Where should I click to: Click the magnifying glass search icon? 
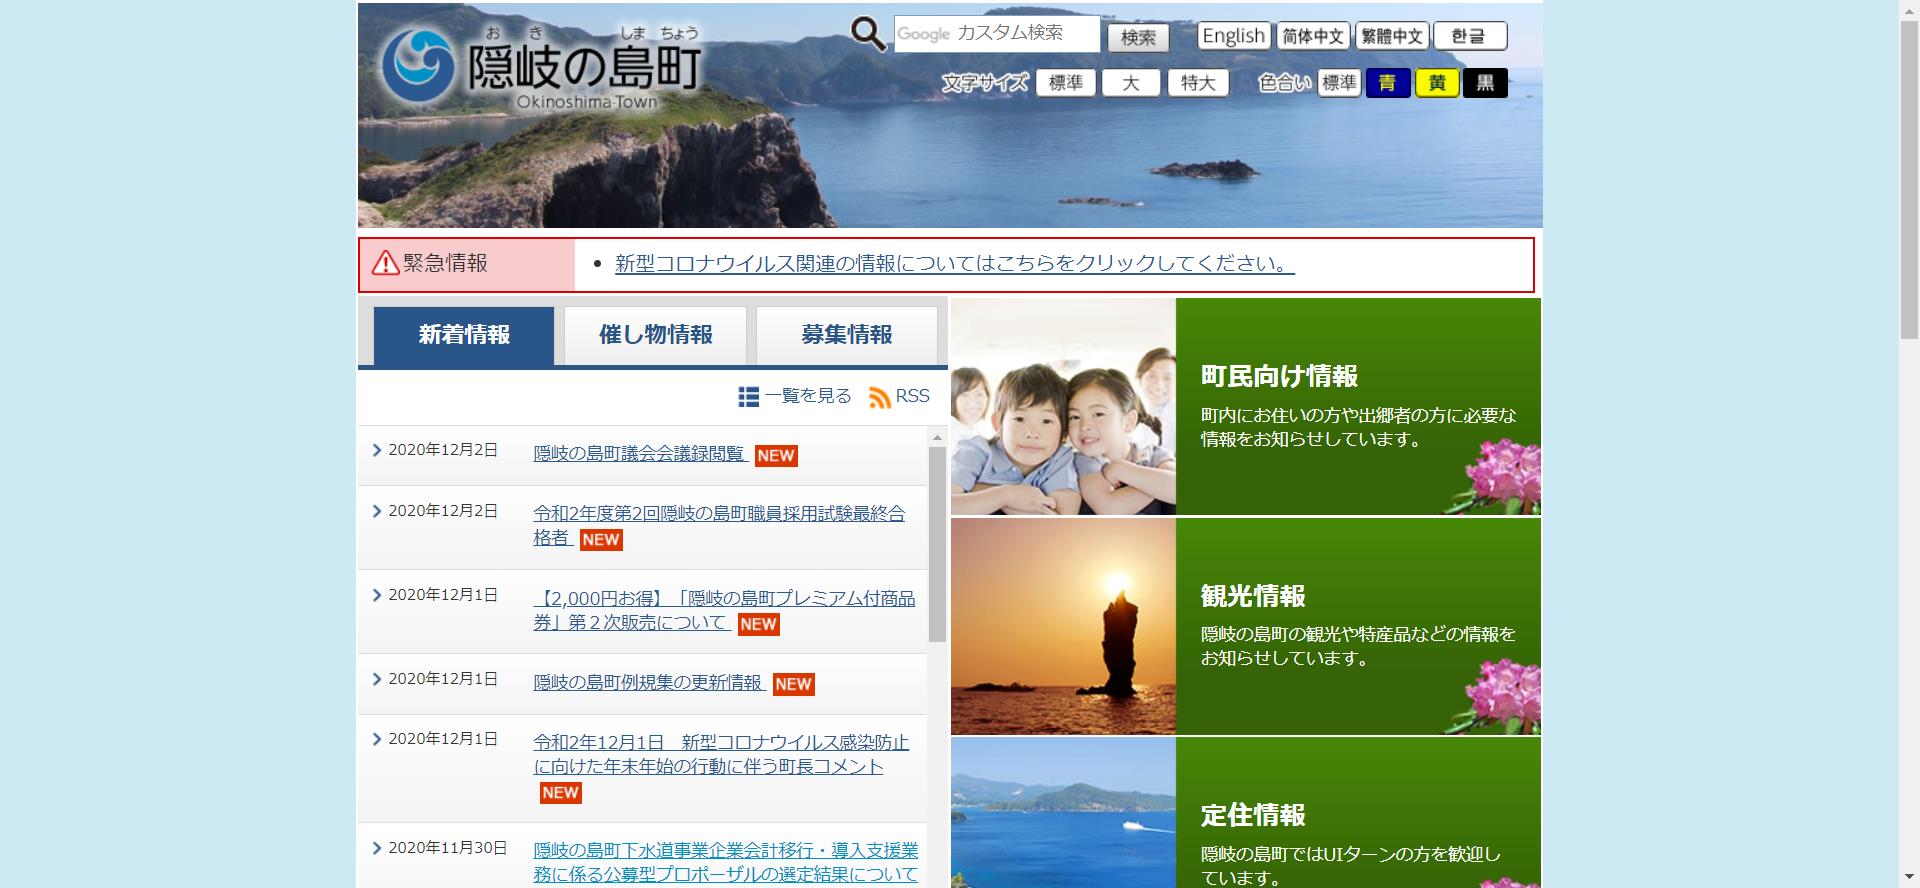click(x=868, y=35)
